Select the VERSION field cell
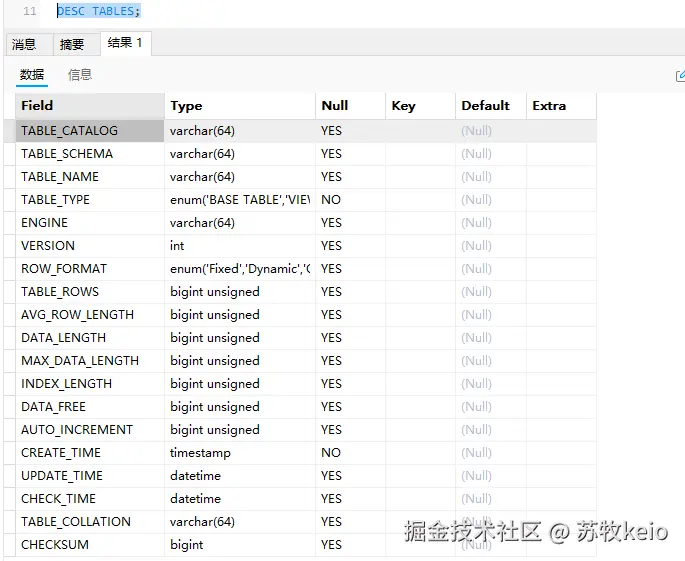Image resolution: width=685 pixels, height=561 pixels. tap(90, 246)
